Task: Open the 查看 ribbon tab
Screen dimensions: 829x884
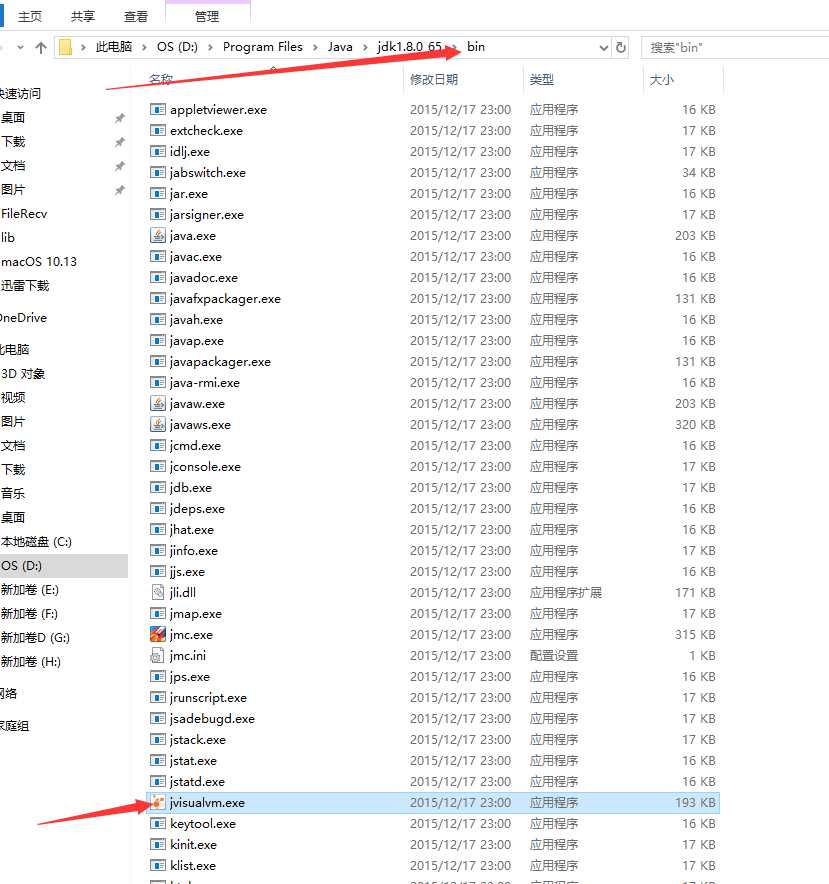Action: tap(136, 16)
